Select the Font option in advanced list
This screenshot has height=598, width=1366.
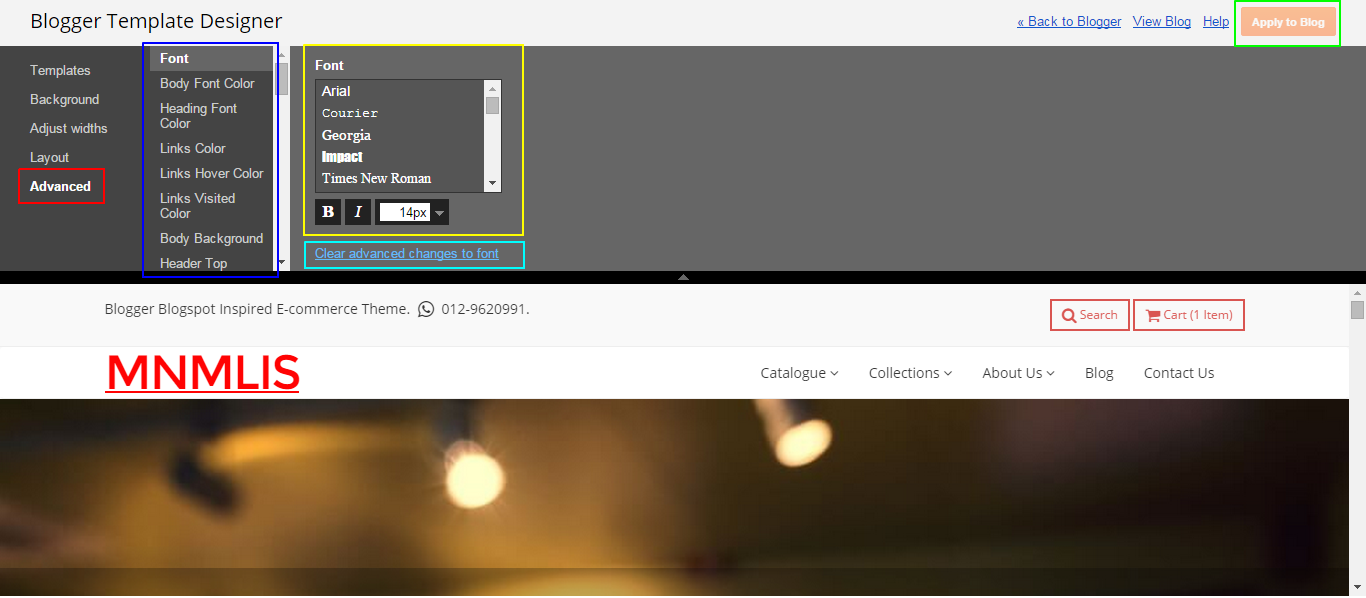click(x=211, y=58)
